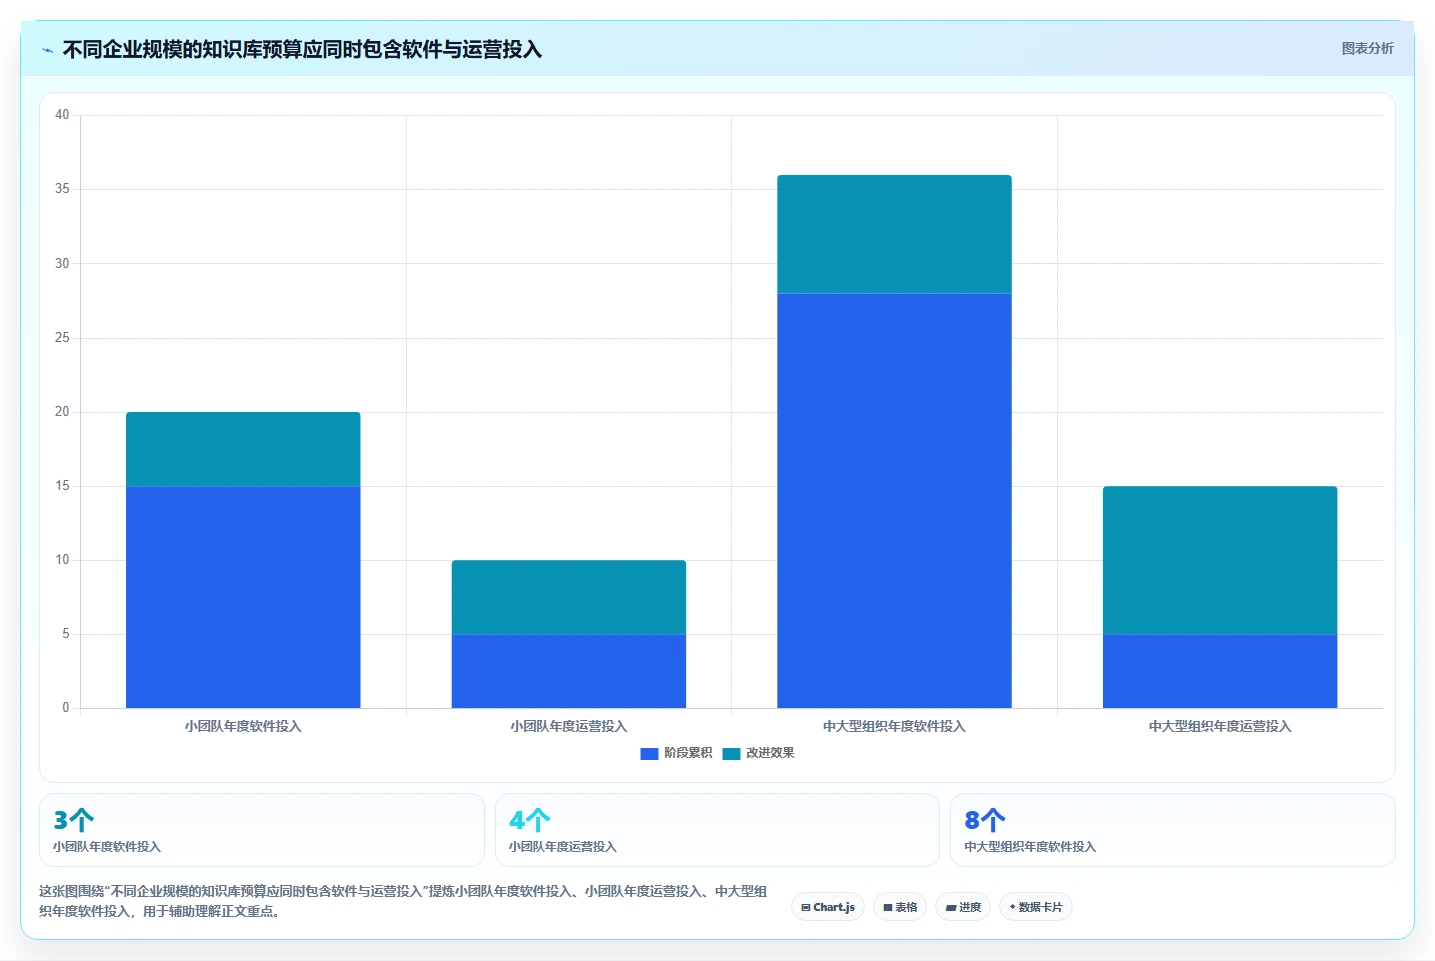Click the x-axis label 中大型组织年度运营投入

[1220, 727]
